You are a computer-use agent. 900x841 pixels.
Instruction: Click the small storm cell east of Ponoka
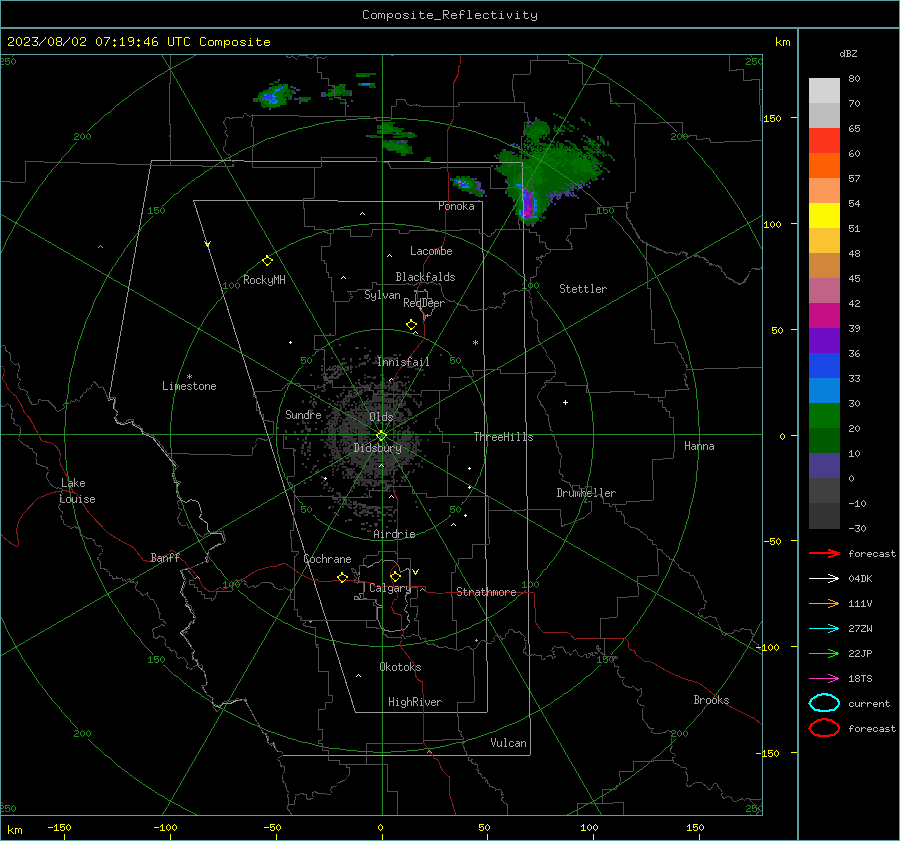tap(467, 184)
